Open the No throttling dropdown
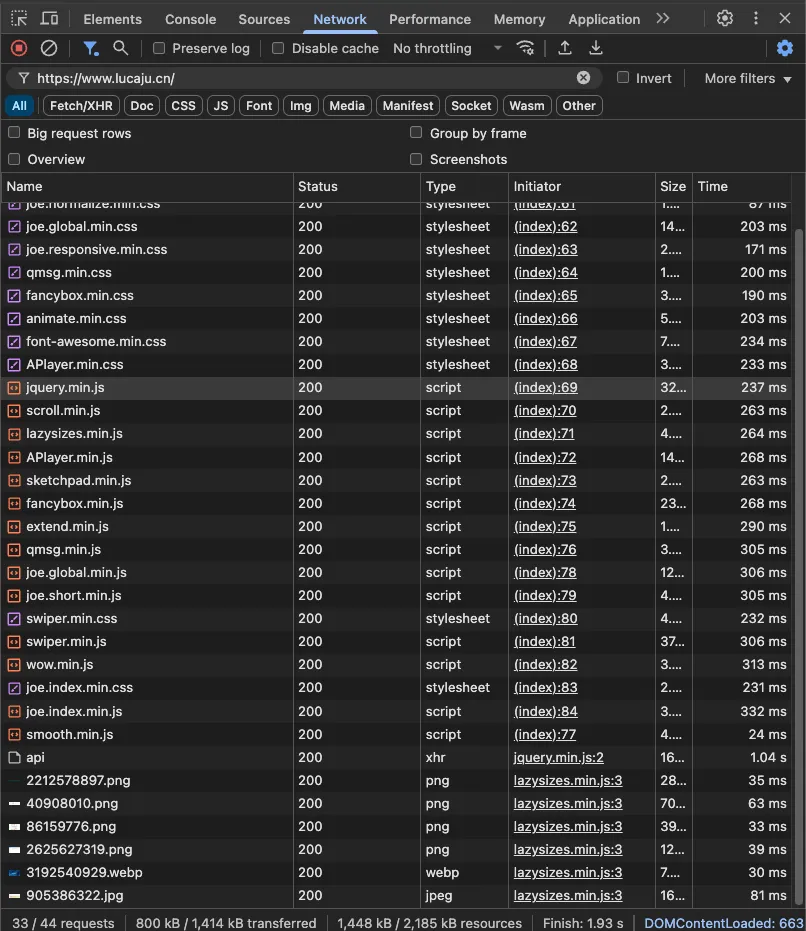 (447, 48)
